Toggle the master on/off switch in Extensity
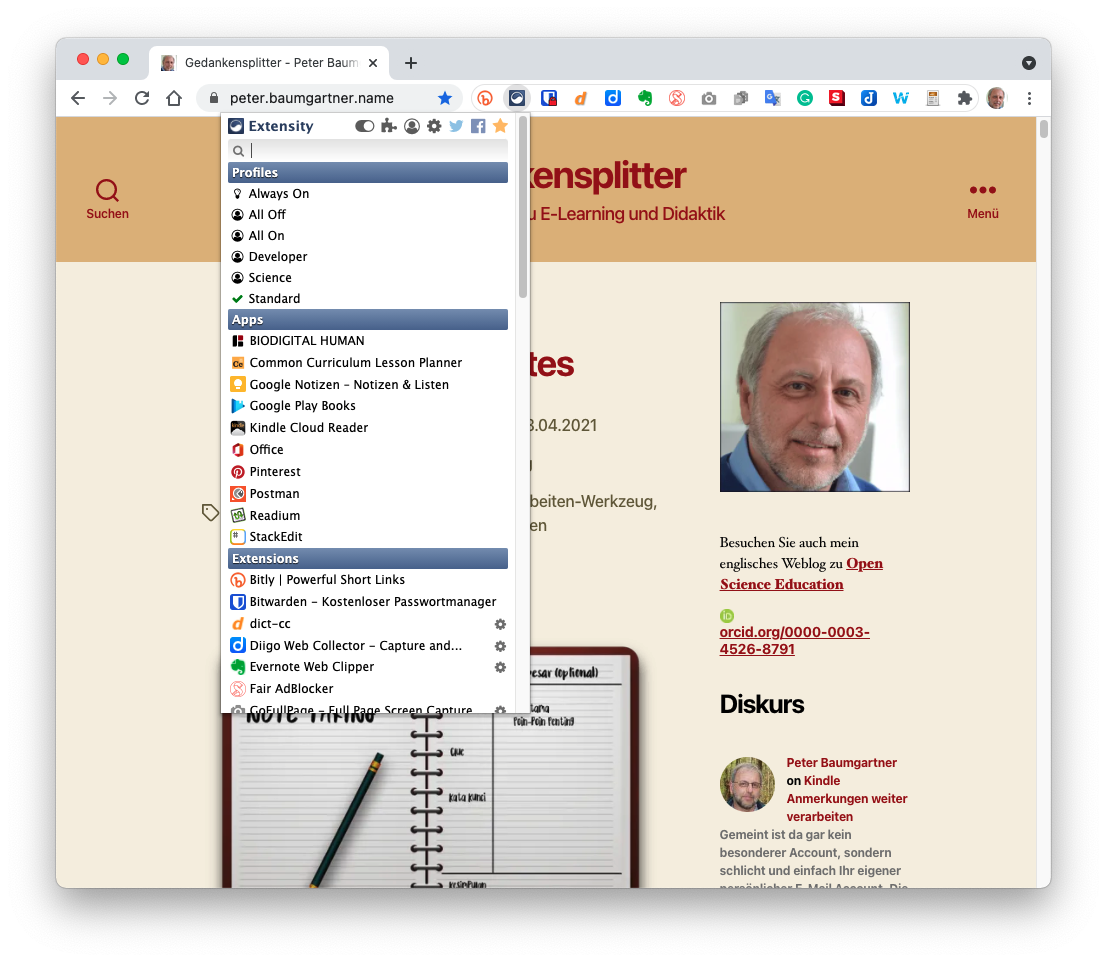 [x=364, y=126]
